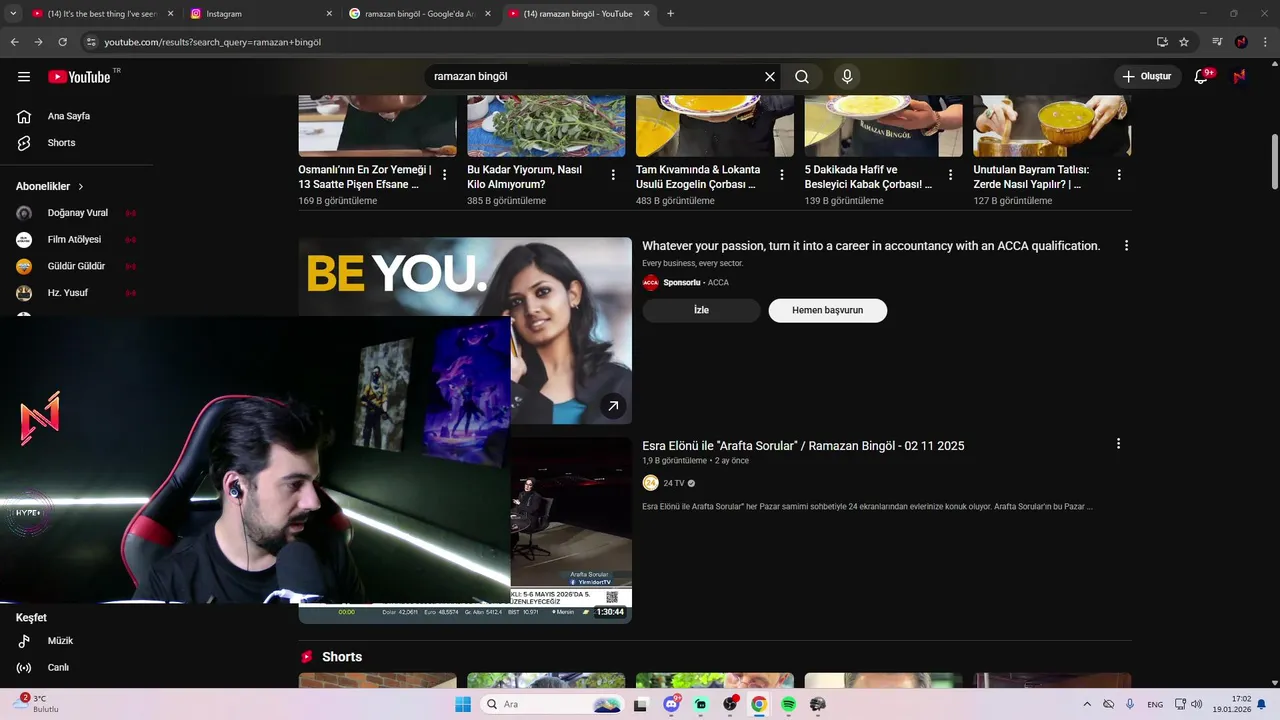Click the Chrome address bar URL
Viewport: 1280px width, 720px height.
[x=212, y=42]
